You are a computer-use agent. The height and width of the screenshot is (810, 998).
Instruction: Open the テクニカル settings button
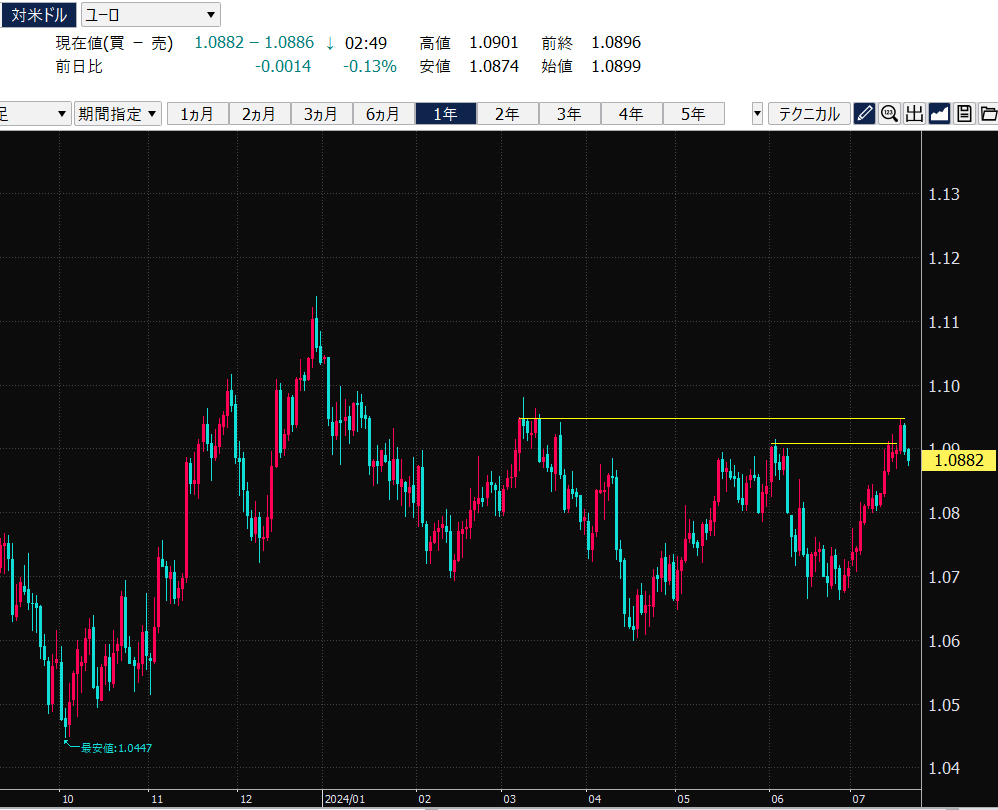[x=809, y=114]
